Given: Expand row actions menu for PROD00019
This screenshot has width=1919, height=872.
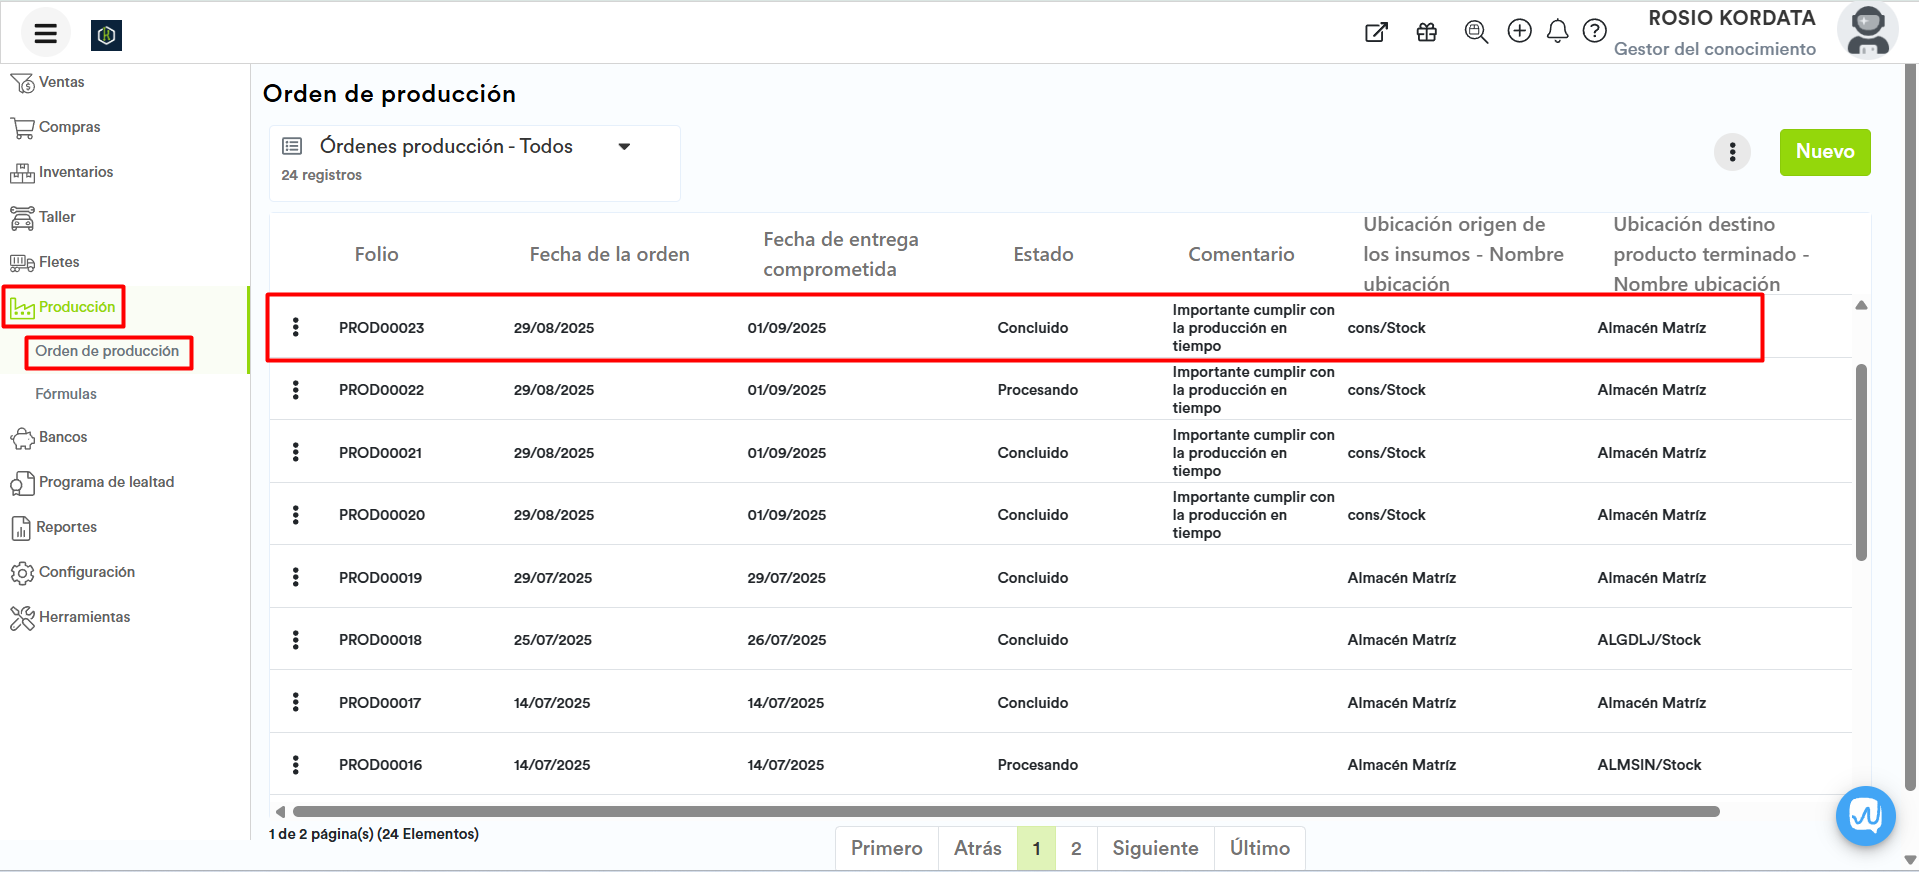Looking at the screenshot, I should tap(296, 578).
